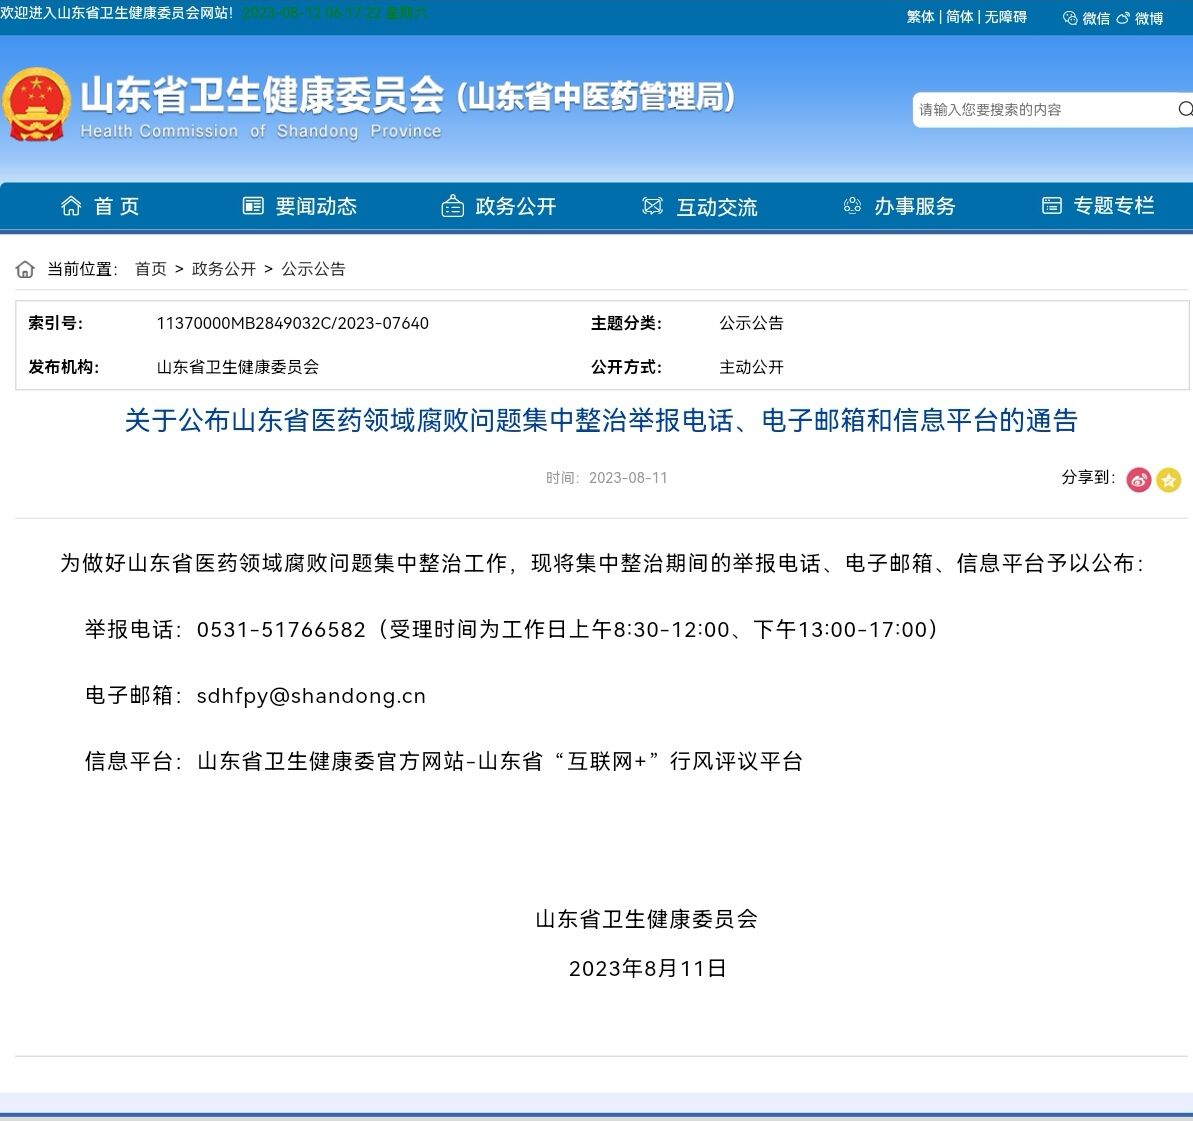Share article to Weibo red icon

pos(1138,479)
